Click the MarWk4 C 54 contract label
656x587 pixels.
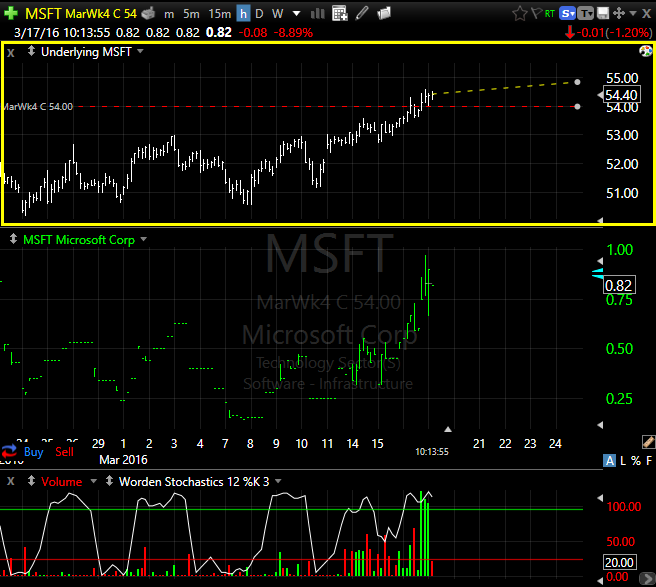[101, 14]
